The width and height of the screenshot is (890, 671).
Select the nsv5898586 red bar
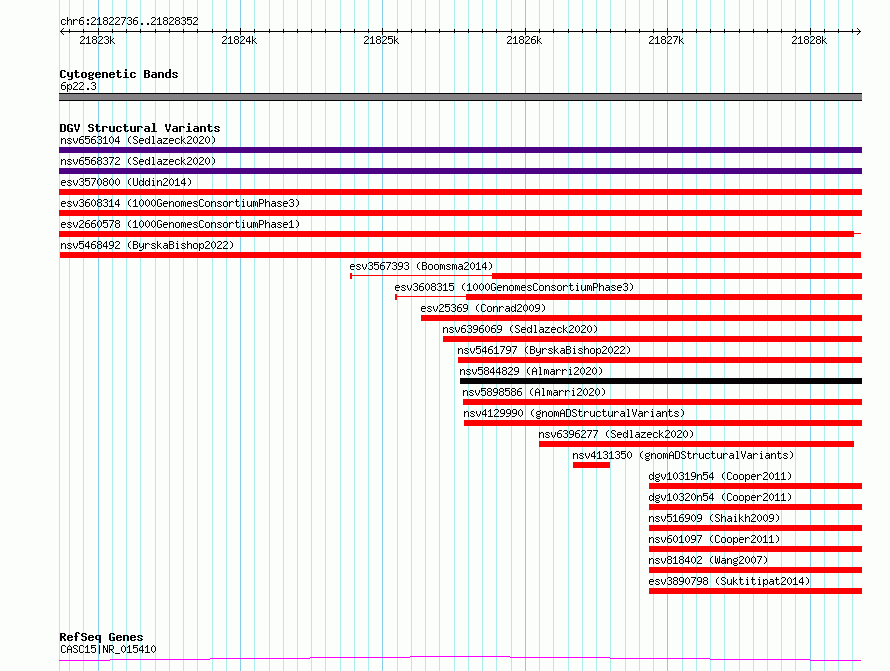[x=662, y=402]
